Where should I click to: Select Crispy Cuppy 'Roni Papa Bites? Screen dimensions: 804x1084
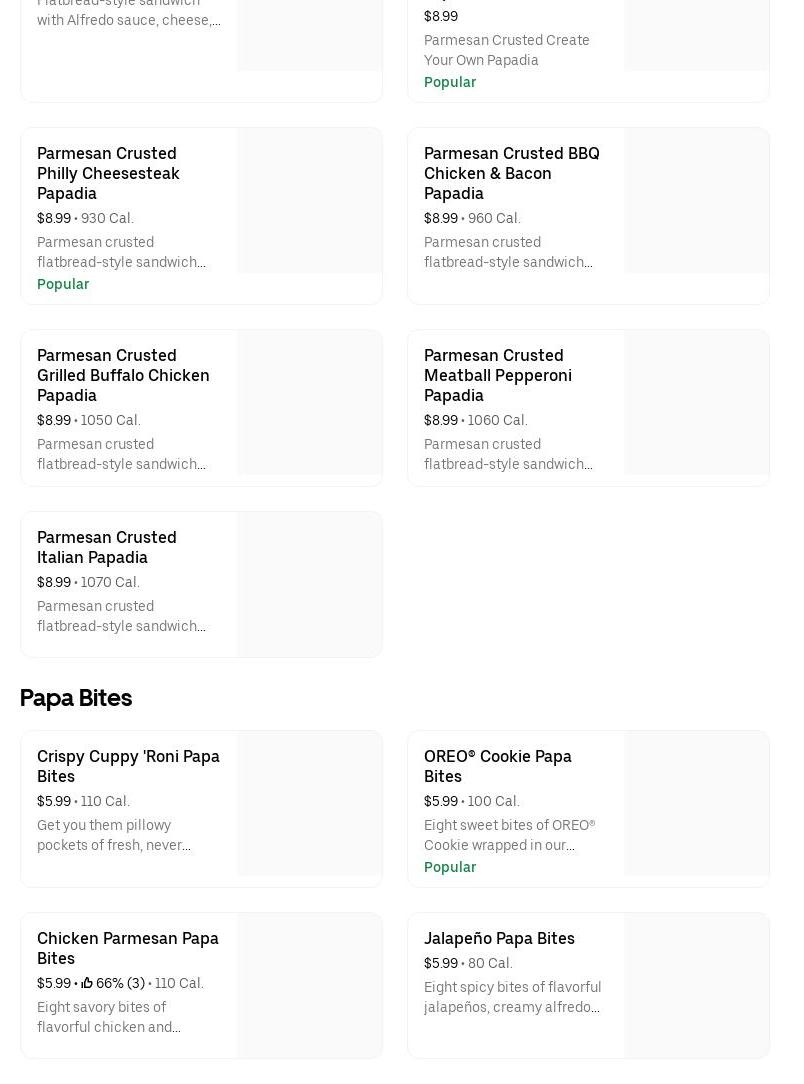click(128, 766)
